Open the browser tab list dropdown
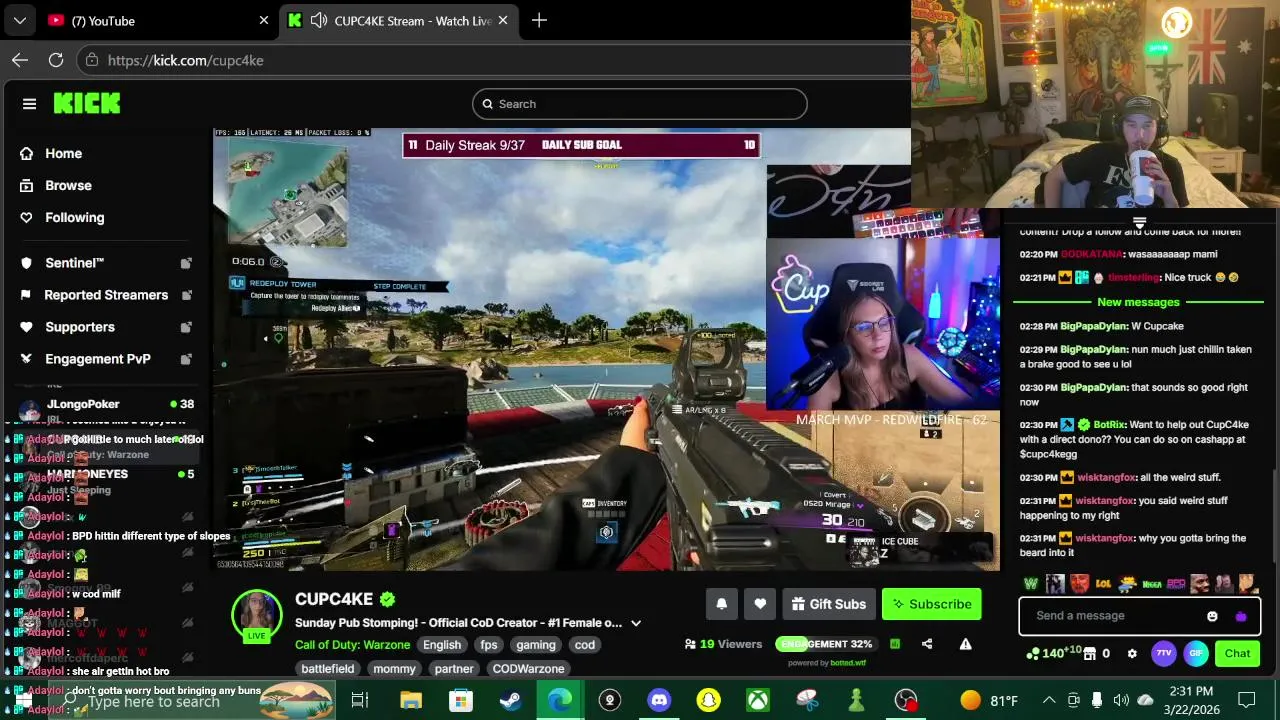Screen dimensions: 1280x720 tap(19, 20)
